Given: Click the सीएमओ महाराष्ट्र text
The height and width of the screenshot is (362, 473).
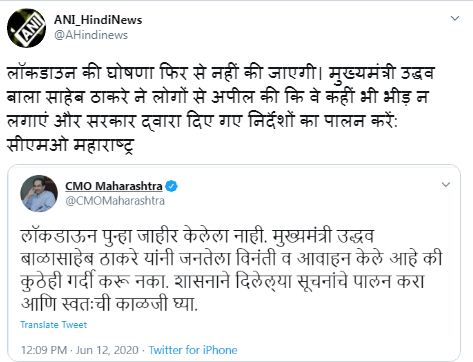Looking at the screenshot, I should point(70,145).
